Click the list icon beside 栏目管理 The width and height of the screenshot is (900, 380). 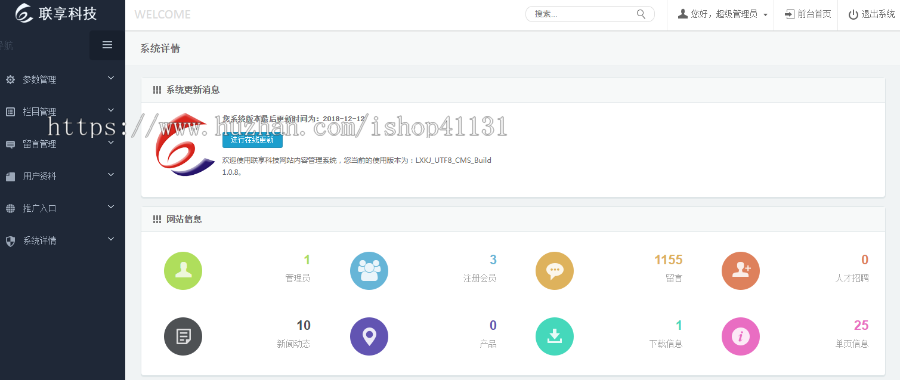point(10,112)
